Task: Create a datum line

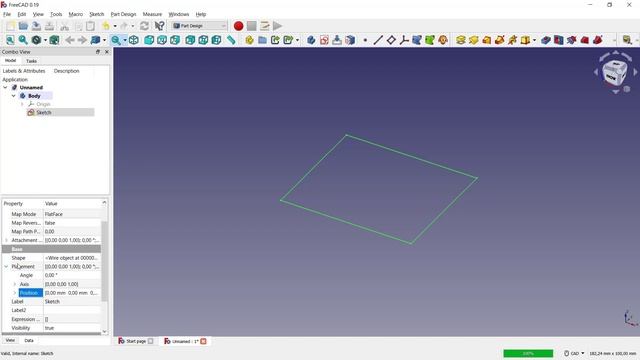Action: point(378,40)
